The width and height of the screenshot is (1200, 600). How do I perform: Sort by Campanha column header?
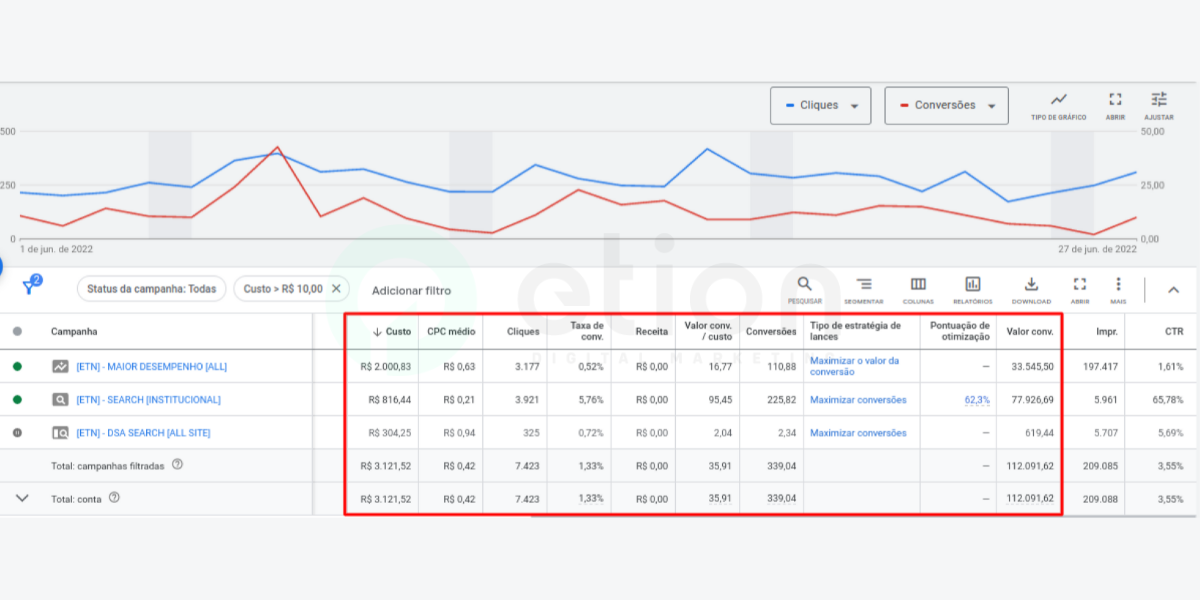click(x=74, y=331)
